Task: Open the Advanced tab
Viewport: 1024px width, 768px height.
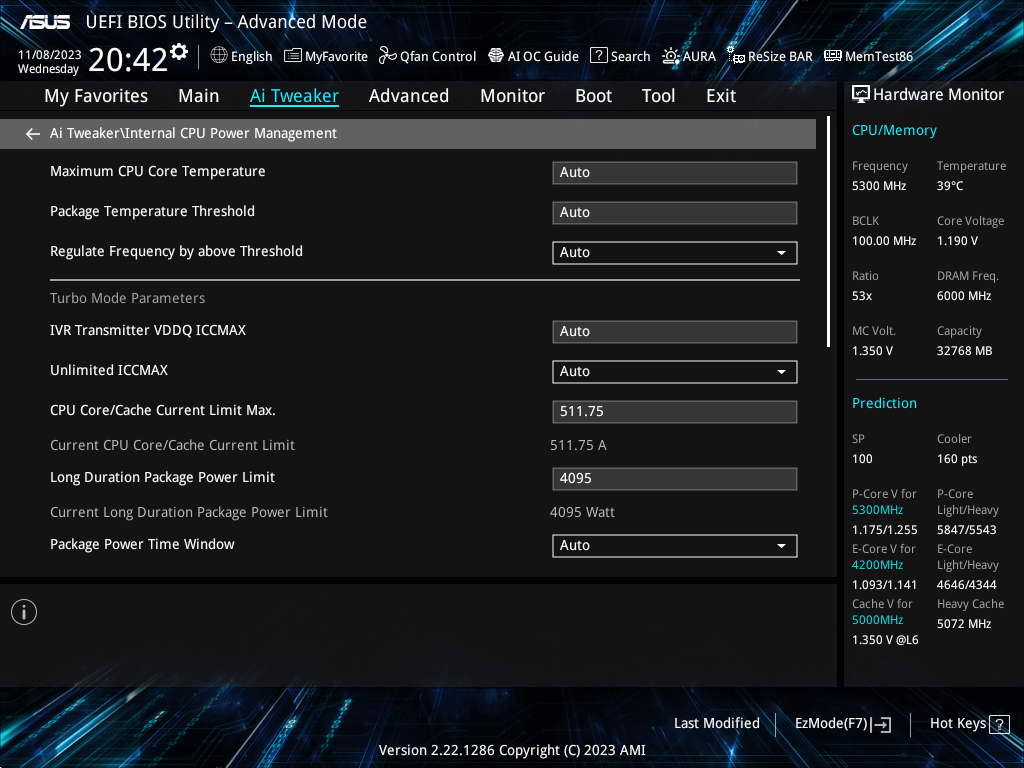Action: [409, 96]
